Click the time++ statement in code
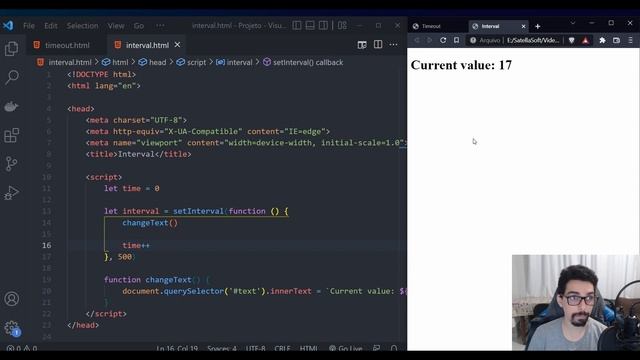This screenshot has height=360, width=640. pyautogui.click(x=136, y=245)
